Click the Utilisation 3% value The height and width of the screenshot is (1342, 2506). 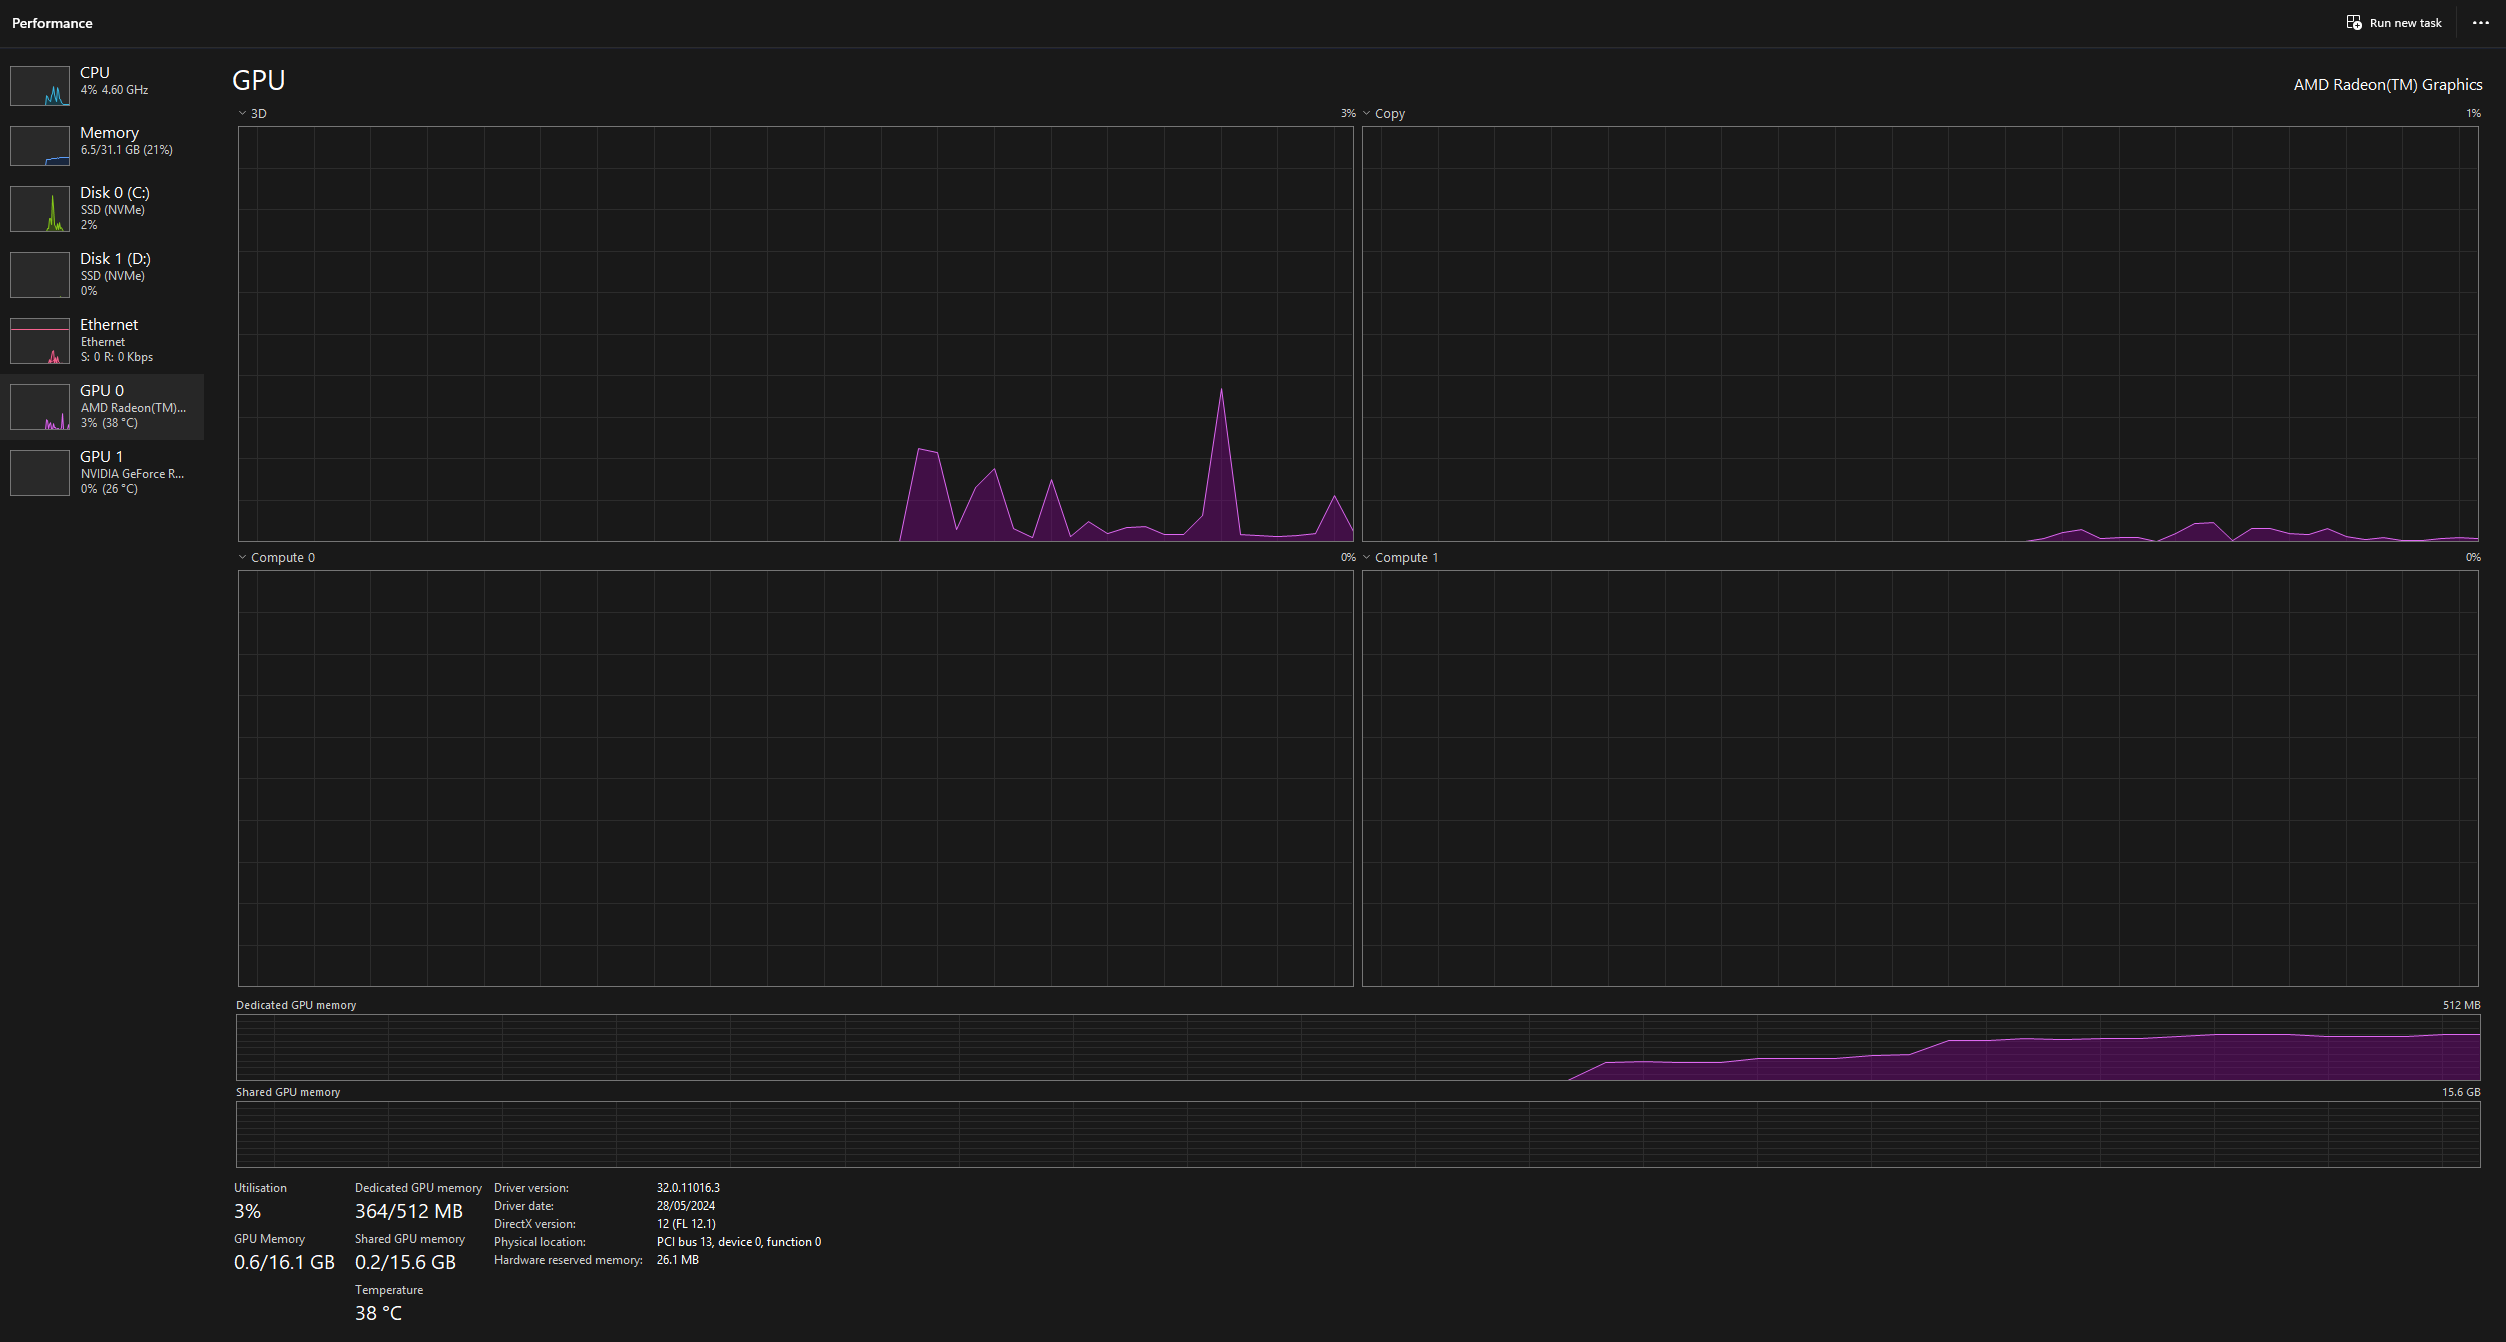tap(247, 1211)
